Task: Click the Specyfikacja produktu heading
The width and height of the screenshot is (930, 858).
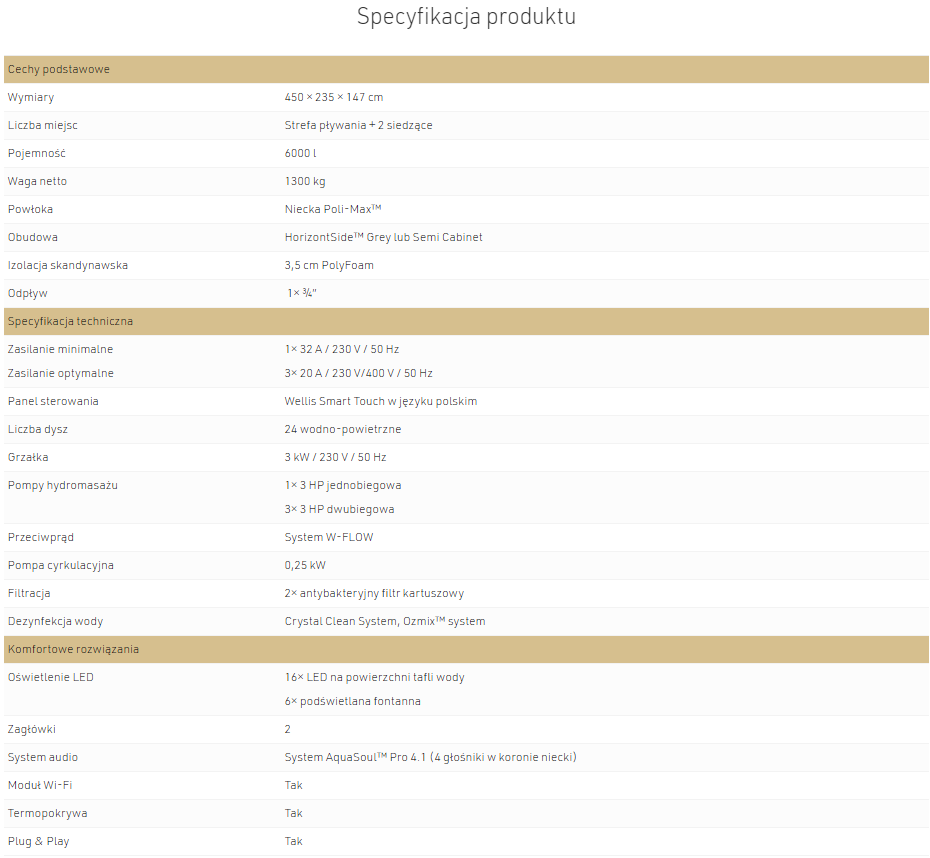Action: click(x=466, y=17)
